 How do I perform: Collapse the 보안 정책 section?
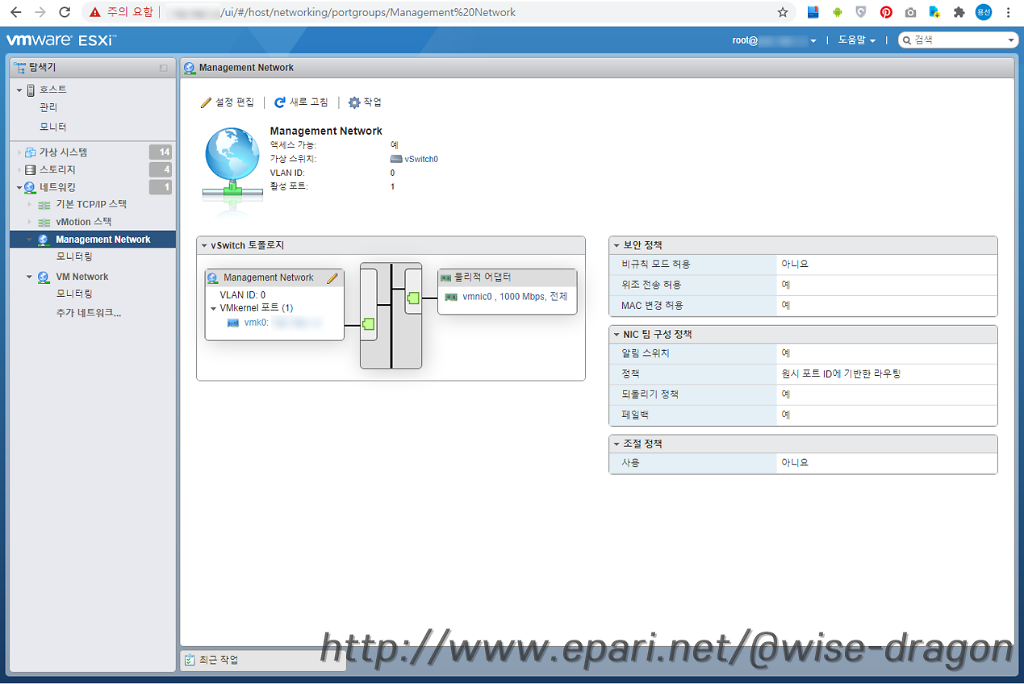point(616,246)
